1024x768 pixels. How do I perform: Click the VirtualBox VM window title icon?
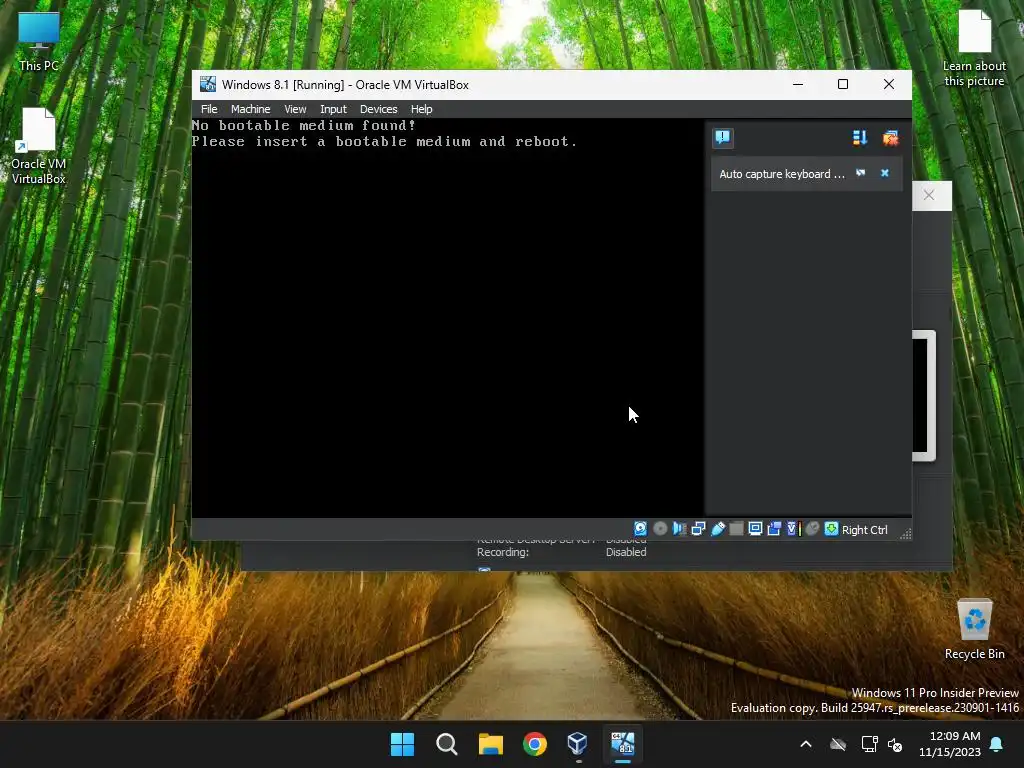tap(208, 84)
